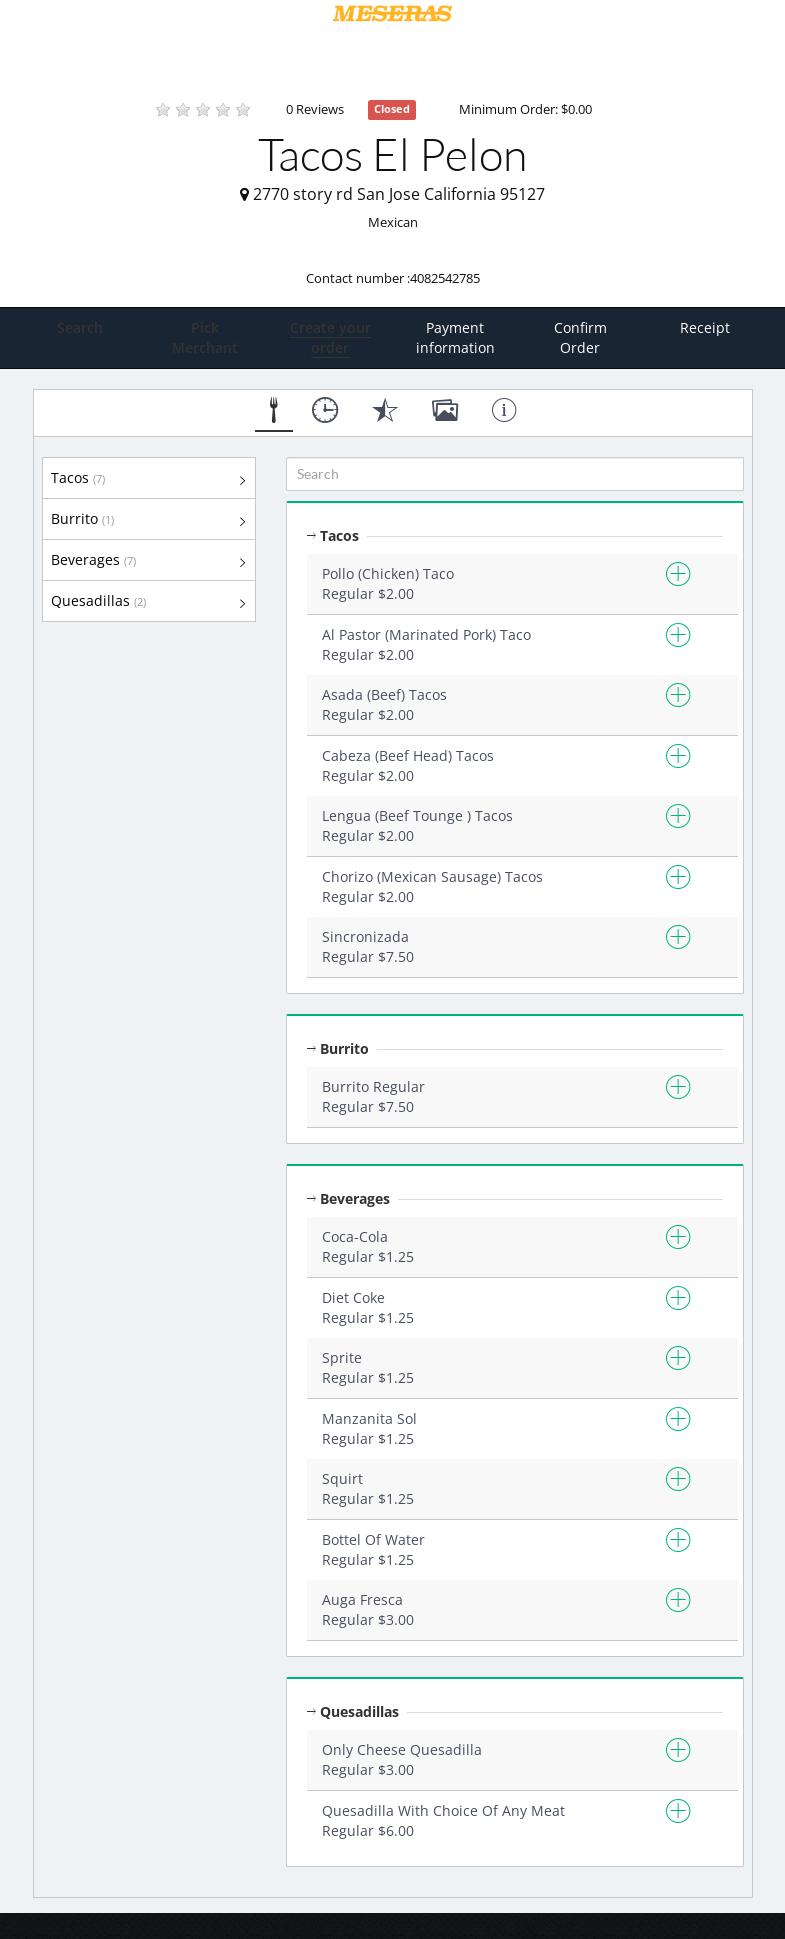This screenshot has height=1939, width=785.
Task: Add Pollo (Chicken) Taco to order
Action: click(678, 574)
